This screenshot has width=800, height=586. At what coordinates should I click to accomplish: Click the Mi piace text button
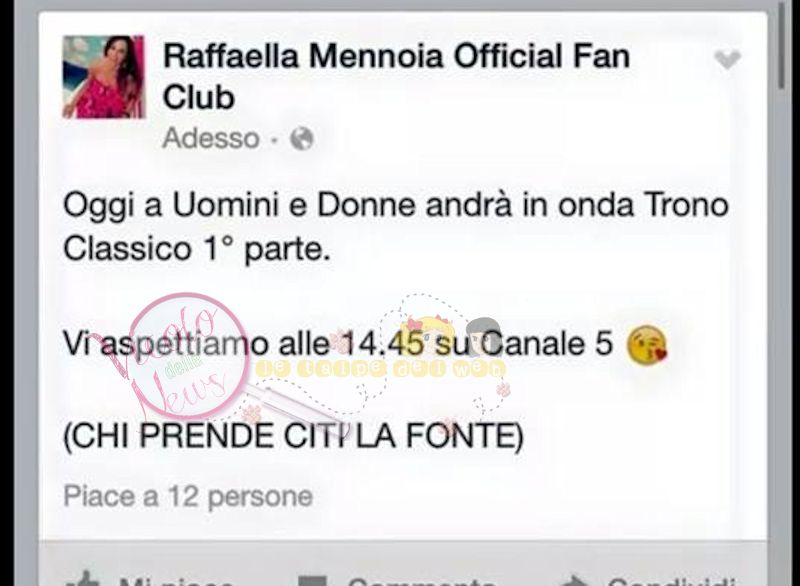176,581
